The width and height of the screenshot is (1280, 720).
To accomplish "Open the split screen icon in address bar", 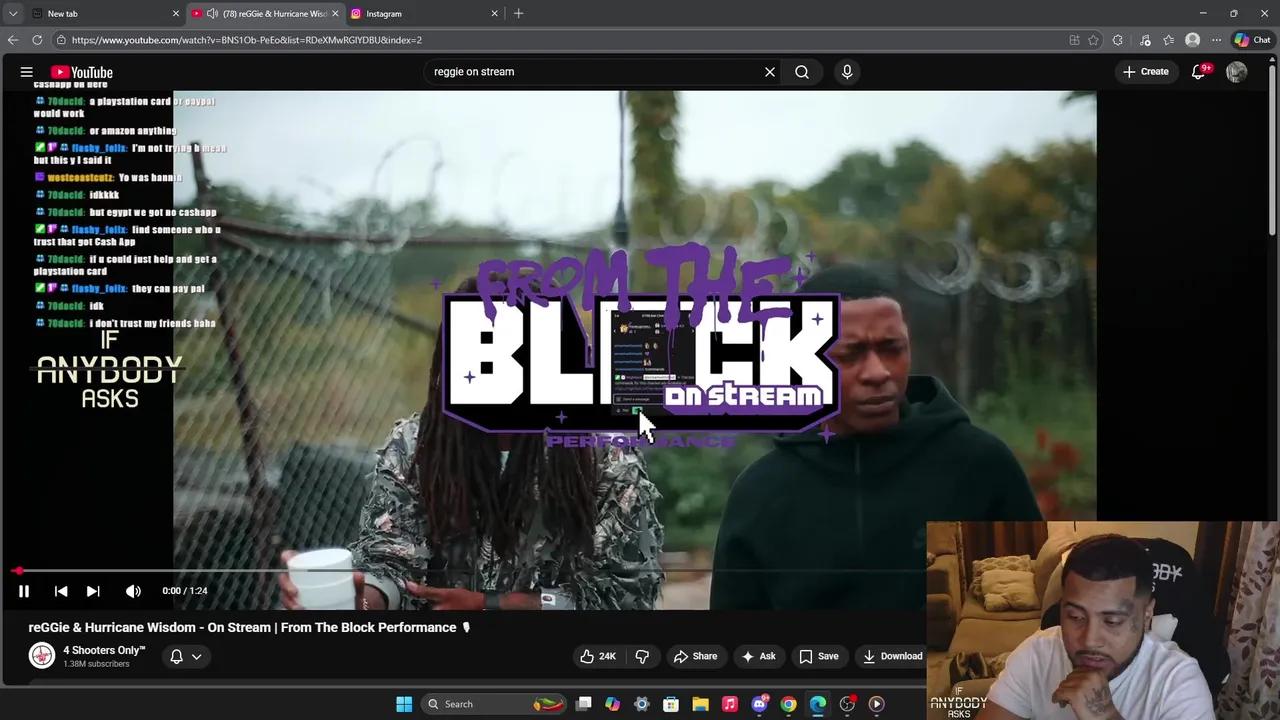I will tap(1074, 40).
